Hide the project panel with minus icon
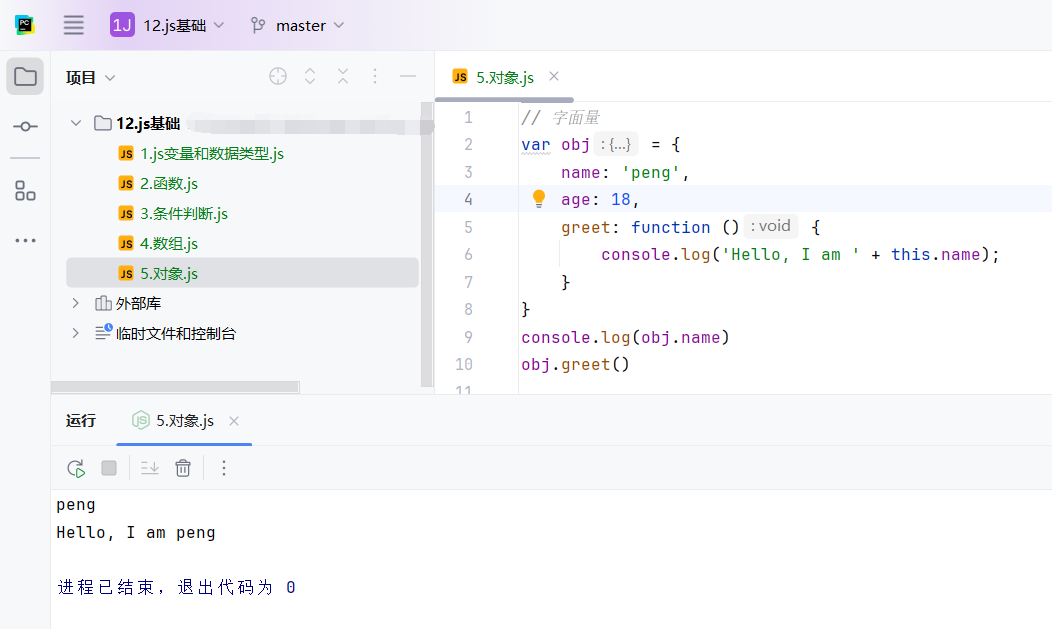The height and width of the screenshot is (629, 1052). (408, 76)
